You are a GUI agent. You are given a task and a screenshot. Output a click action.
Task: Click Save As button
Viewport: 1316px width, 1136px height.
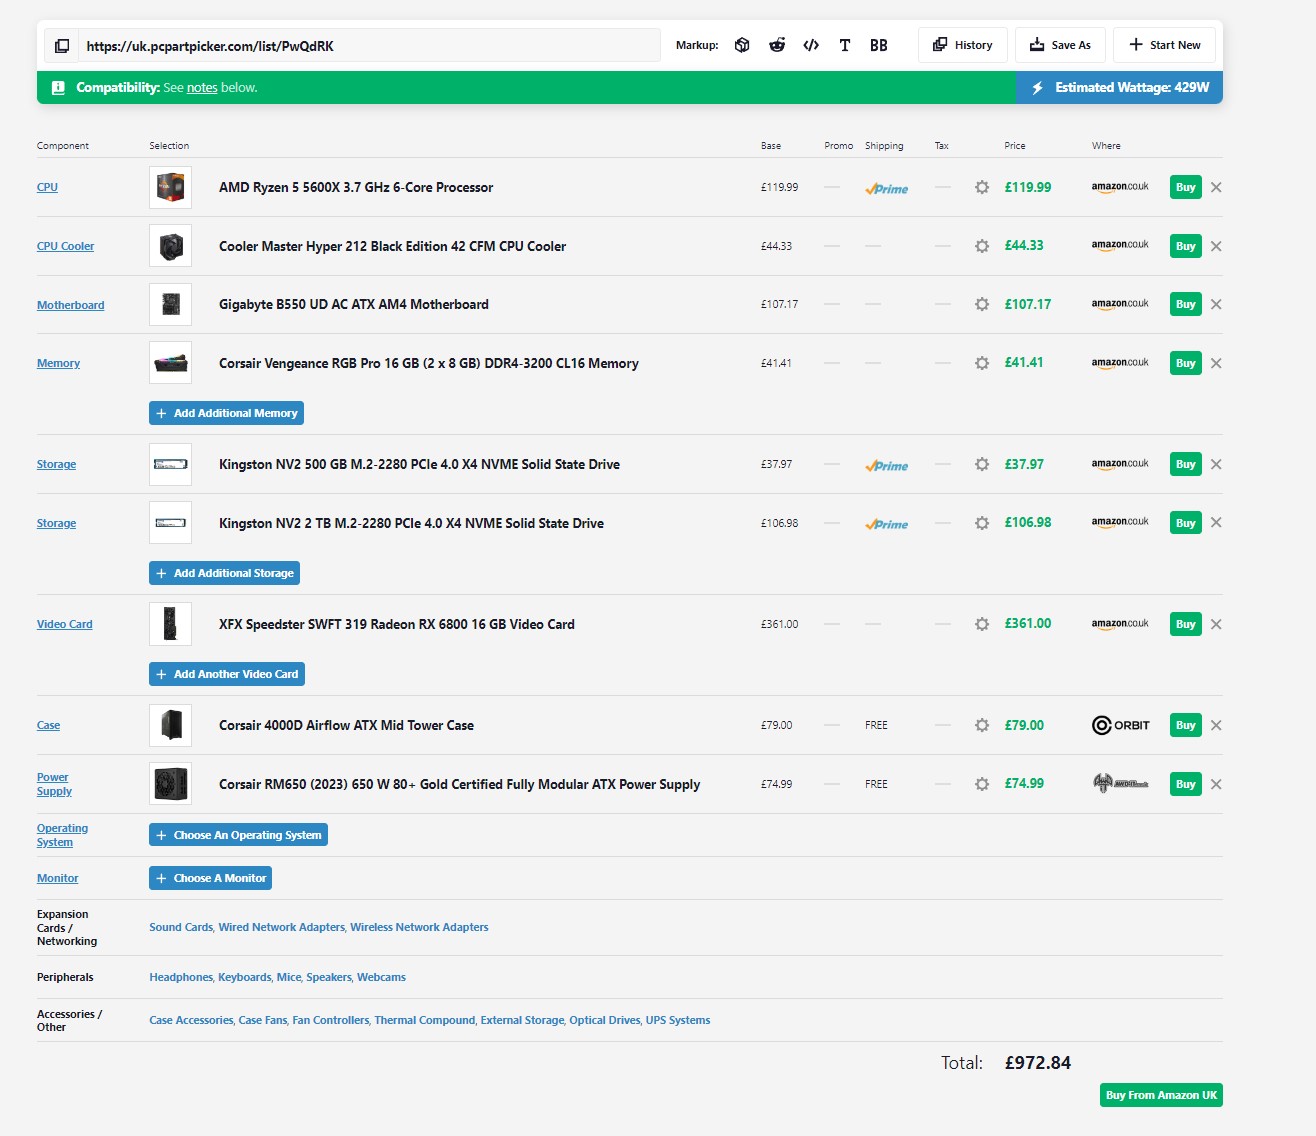1060,45
